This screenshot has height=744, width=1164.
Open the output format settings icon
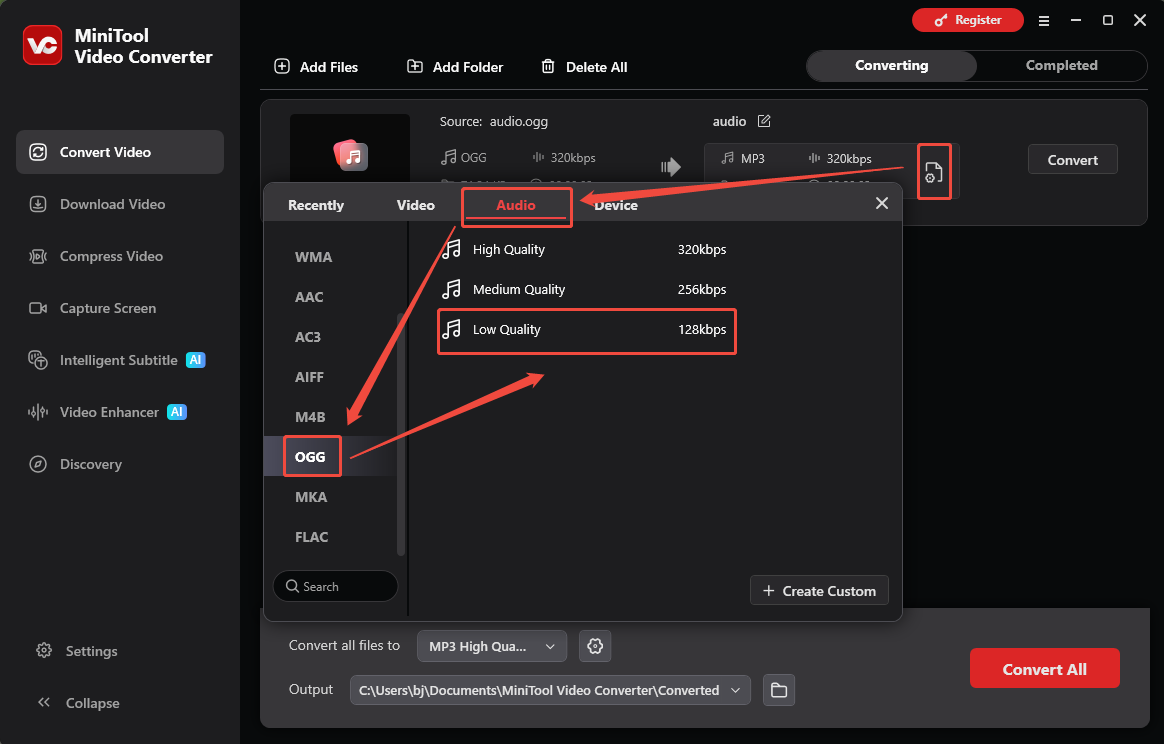(x=934, y=172)
